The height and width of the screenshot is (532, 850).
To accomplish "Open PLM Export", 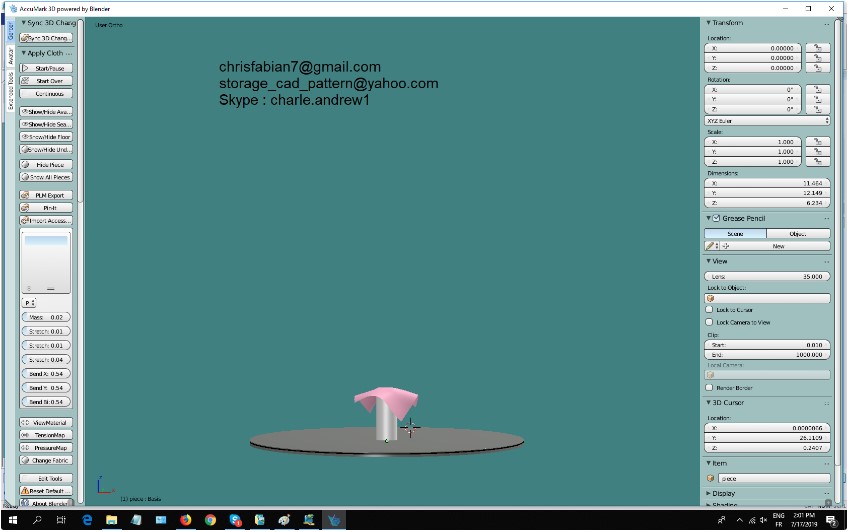I will coord(46,195).
